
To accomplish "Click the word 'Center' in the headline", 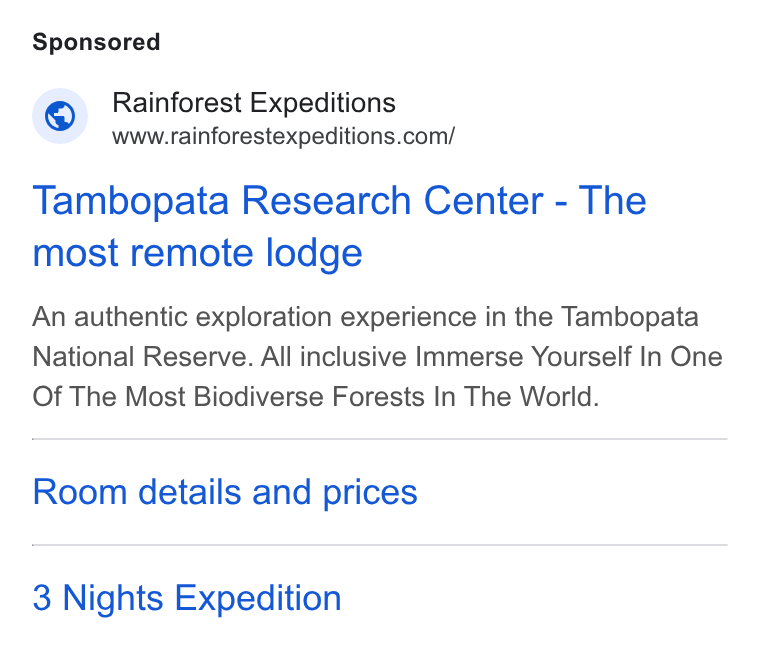I will point(483,201).
